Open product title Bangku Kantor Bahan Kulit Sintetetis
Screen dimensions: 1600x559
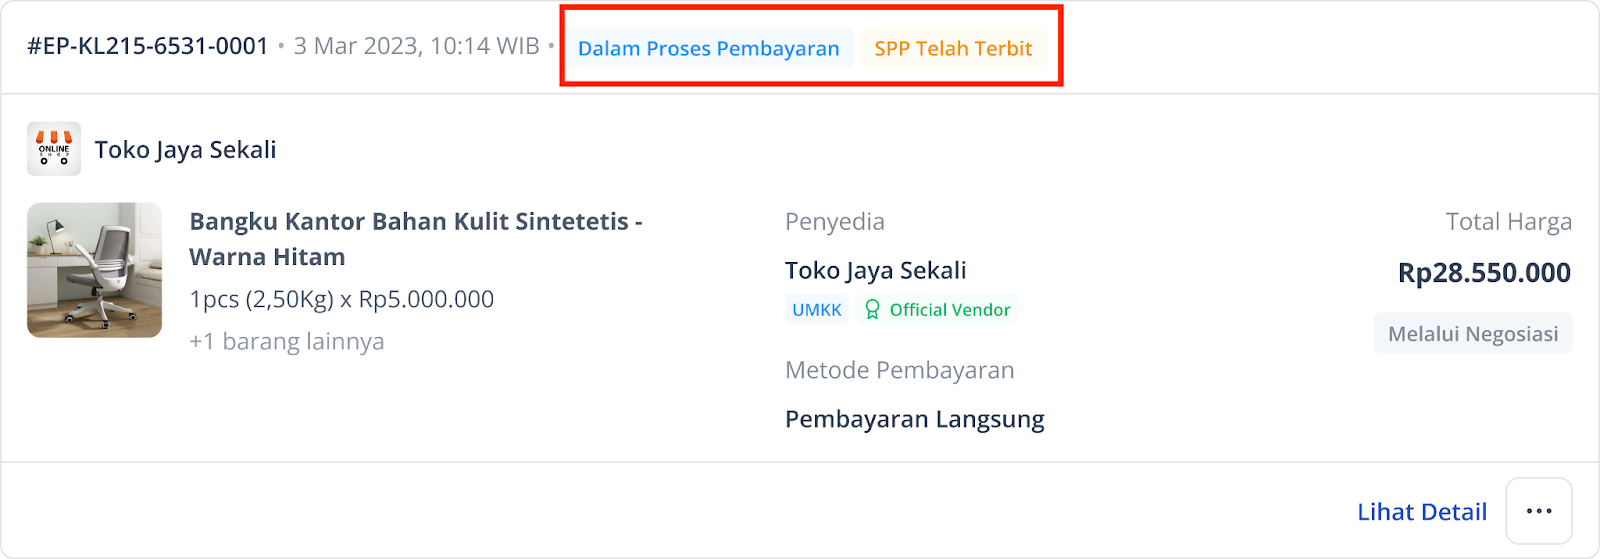pos(416,239)
